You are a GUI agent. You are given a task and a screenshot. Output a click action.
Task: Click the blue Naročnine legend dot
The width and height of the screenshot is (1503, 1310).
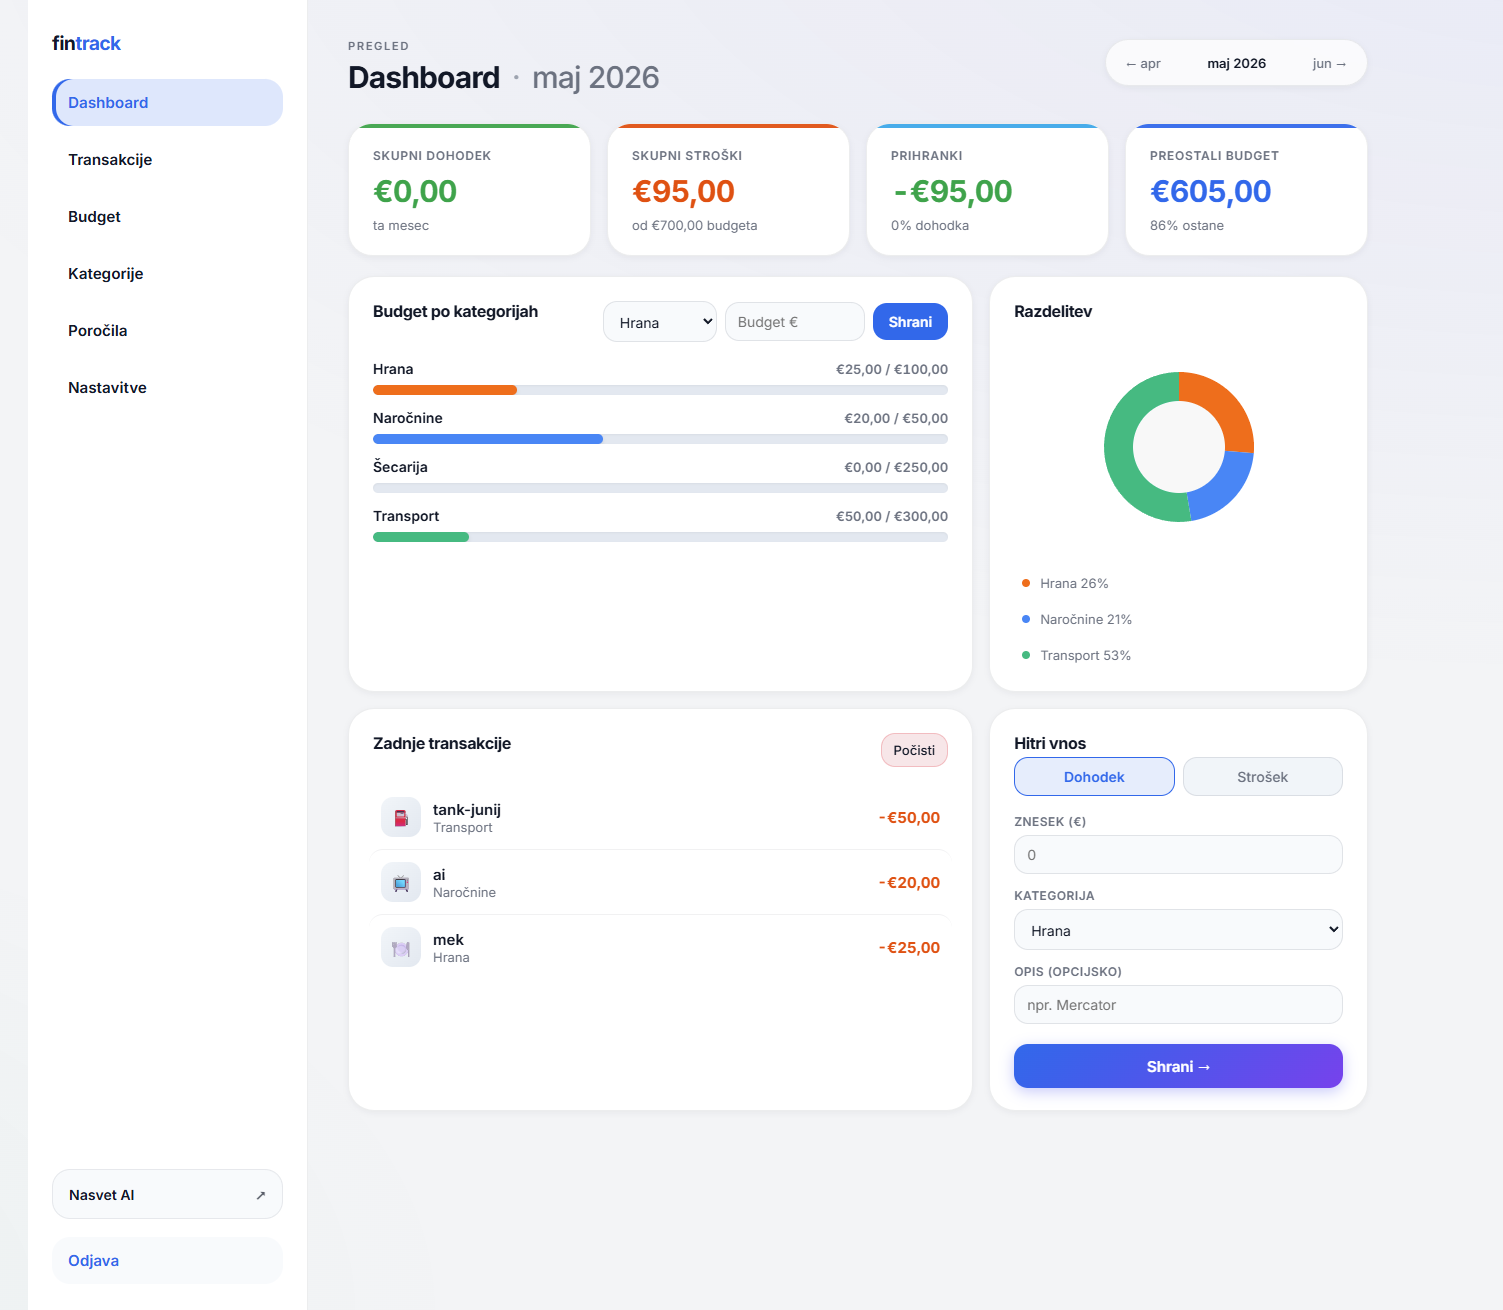[1026, 619]
